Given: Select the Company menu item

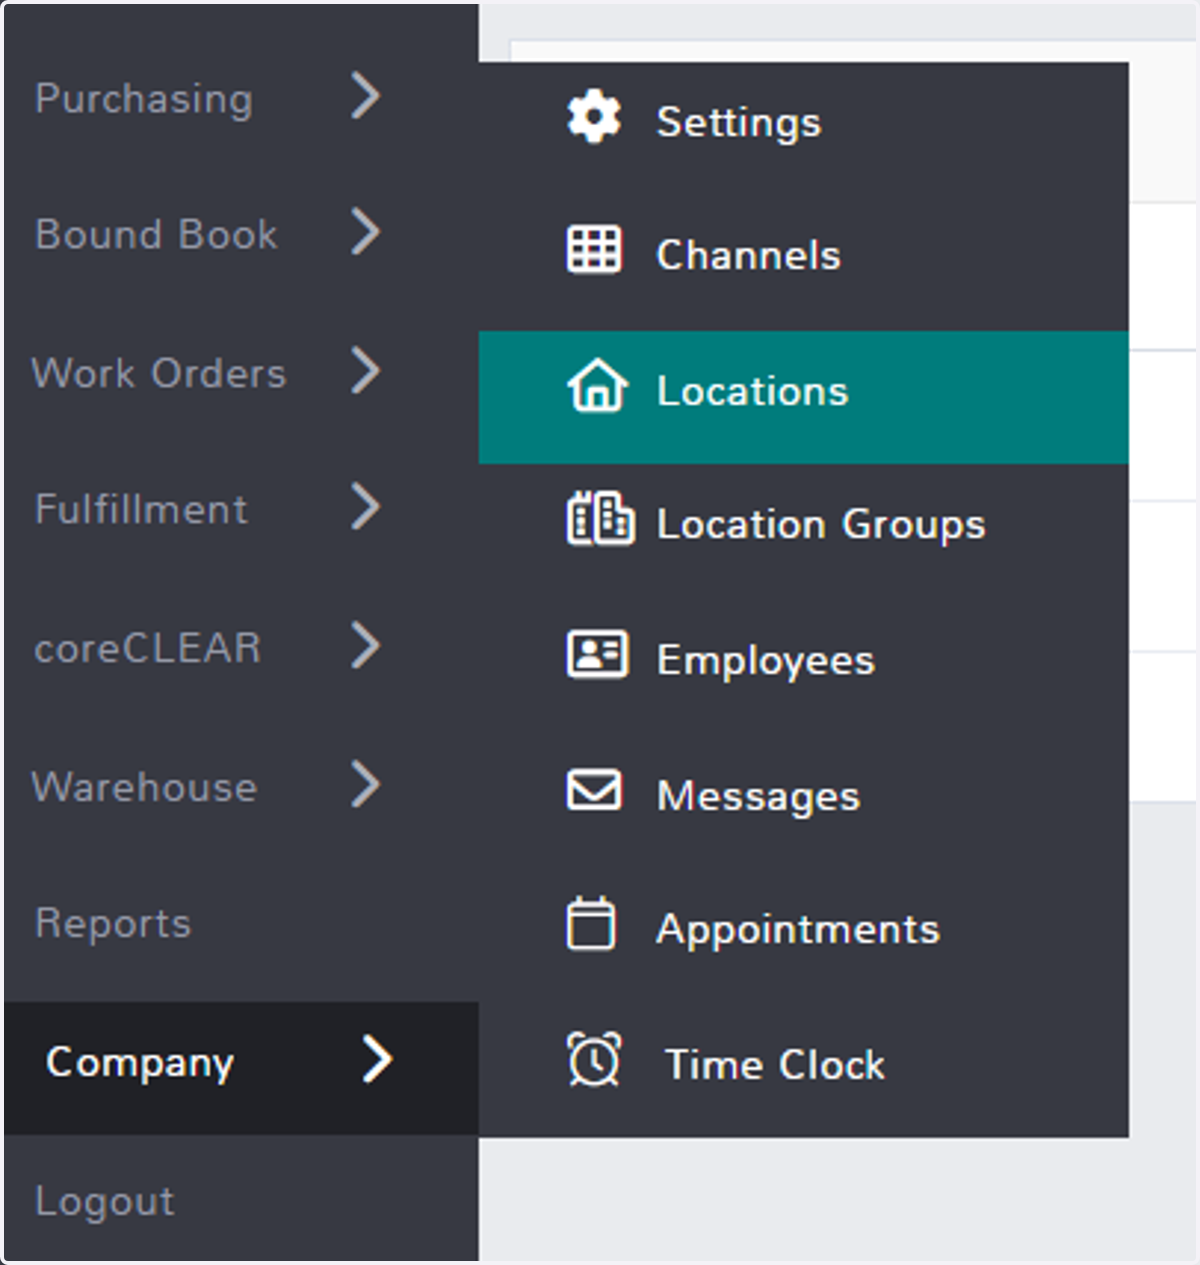Looking at the screenshot, I should [241, 1068].
